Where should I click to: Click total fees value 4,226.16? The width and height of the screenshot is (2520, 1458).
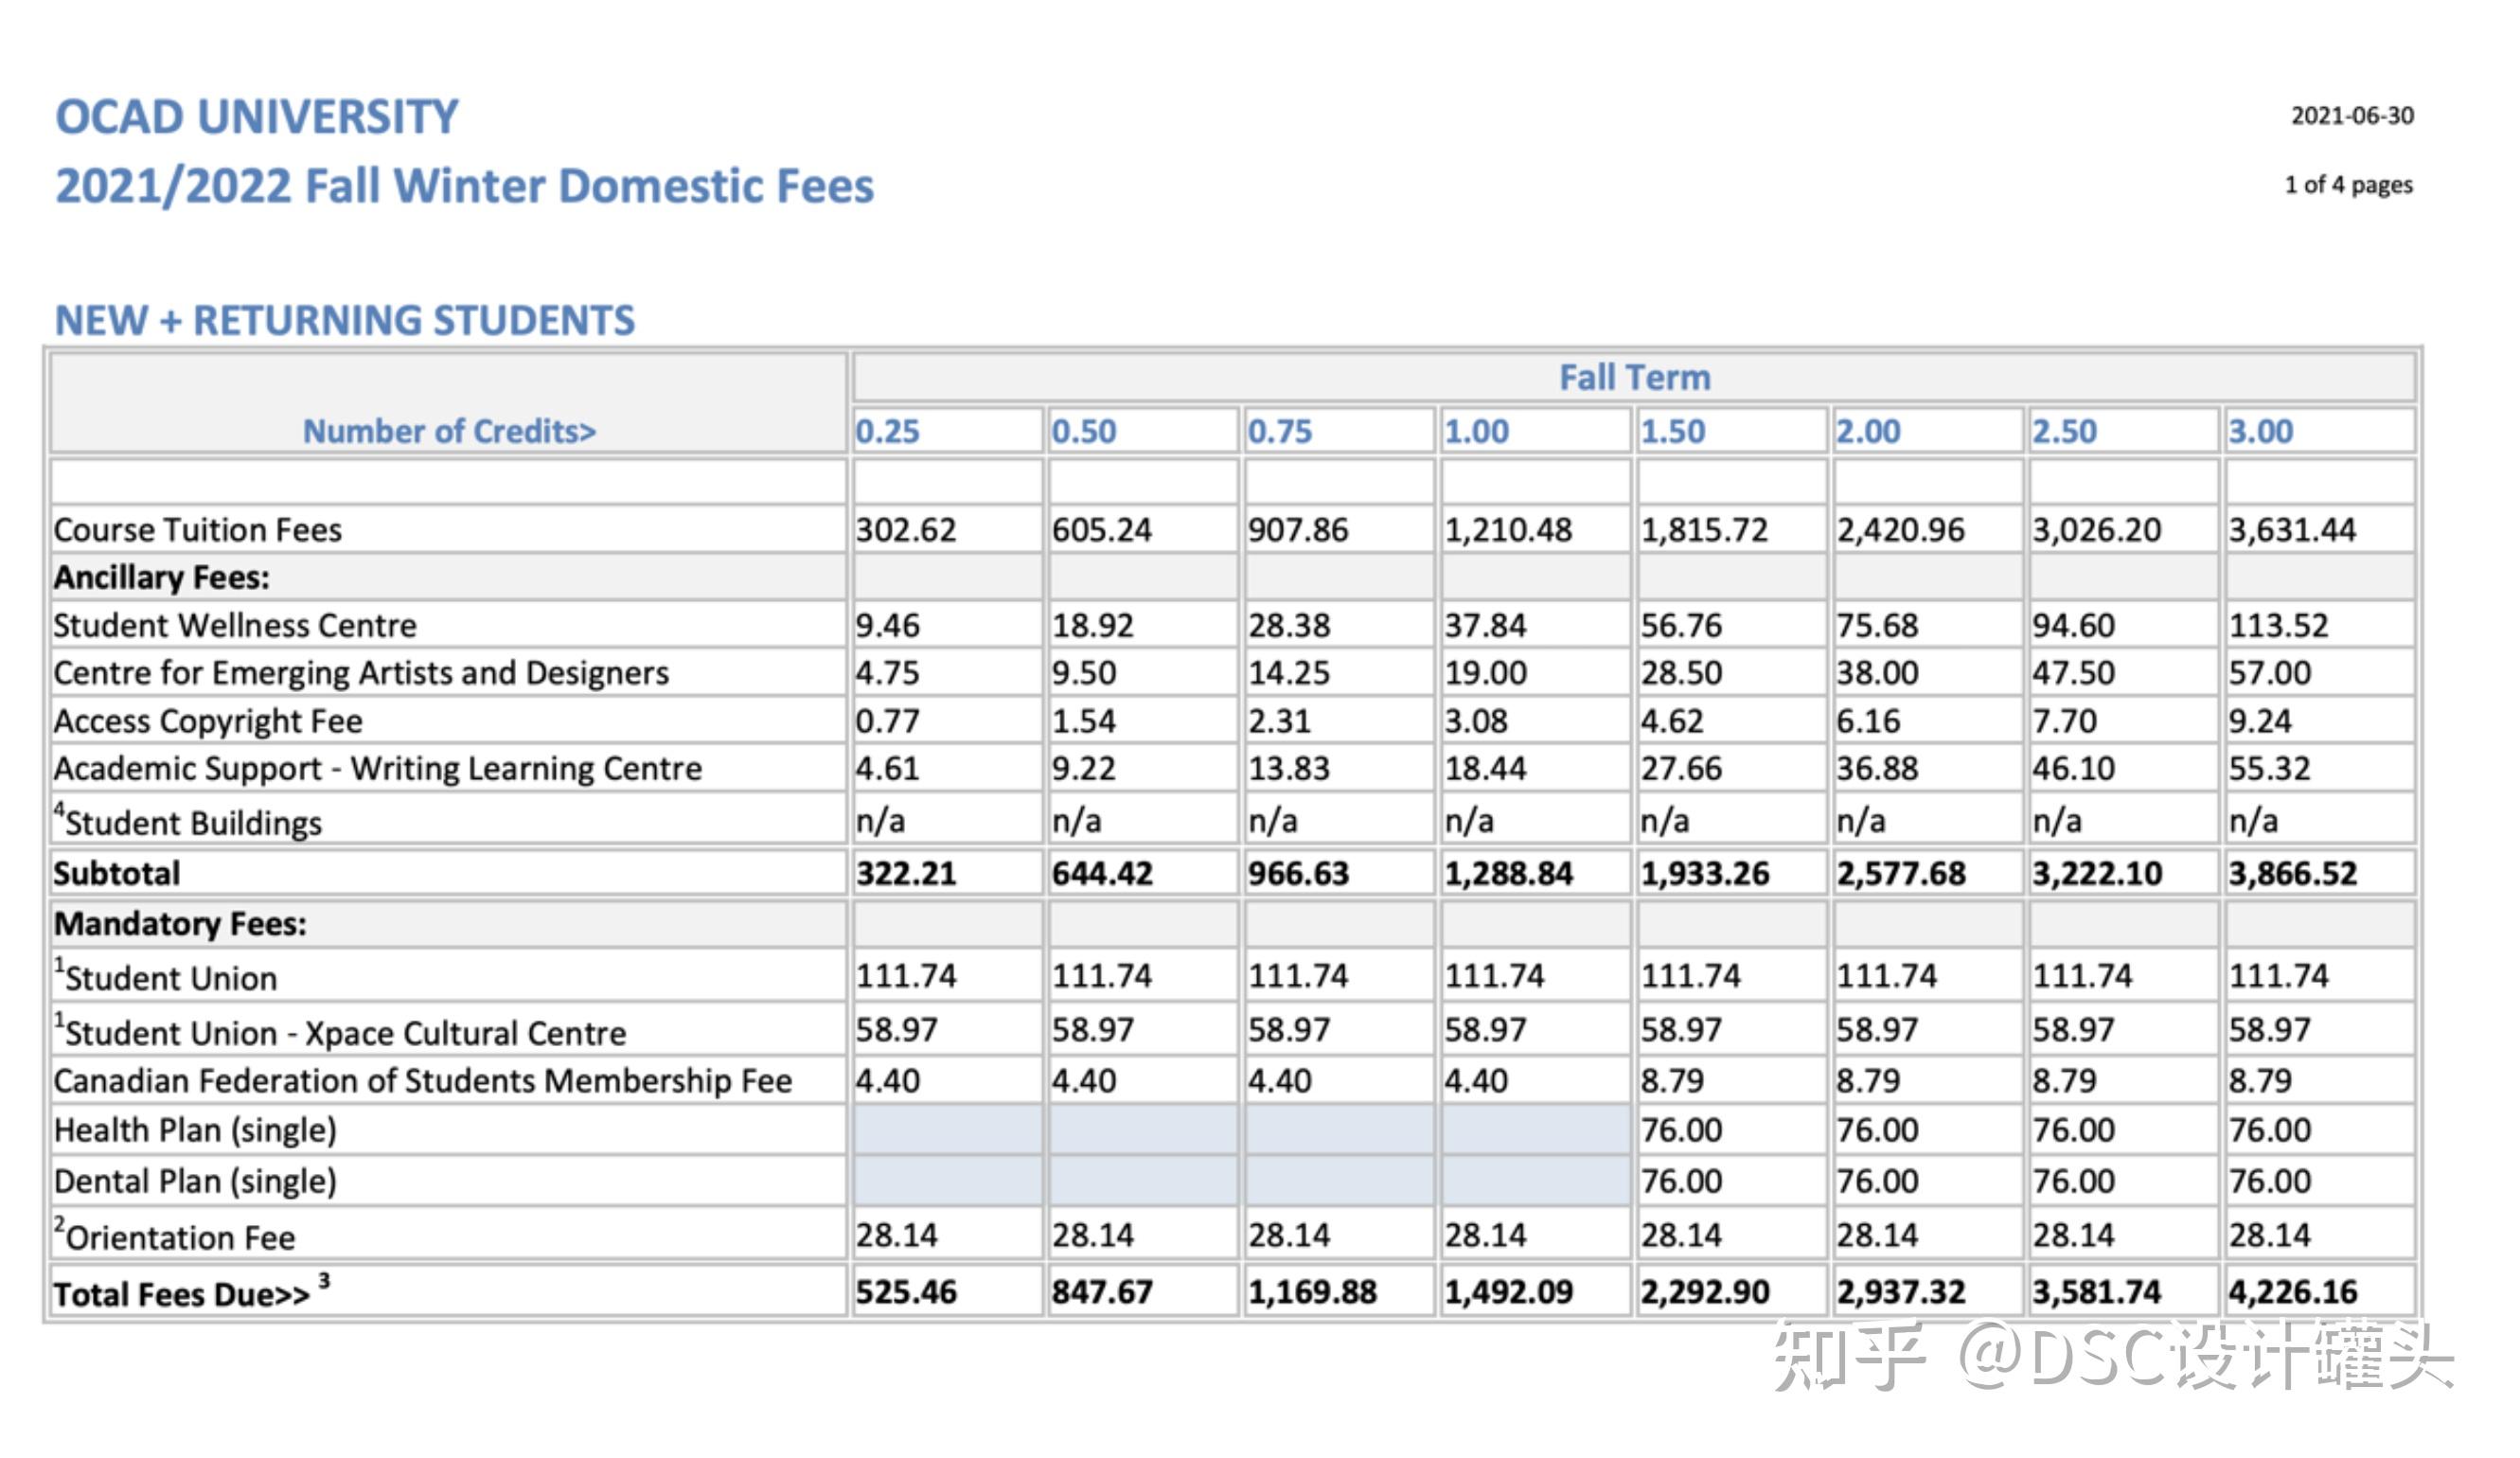click(2291, 1292)
